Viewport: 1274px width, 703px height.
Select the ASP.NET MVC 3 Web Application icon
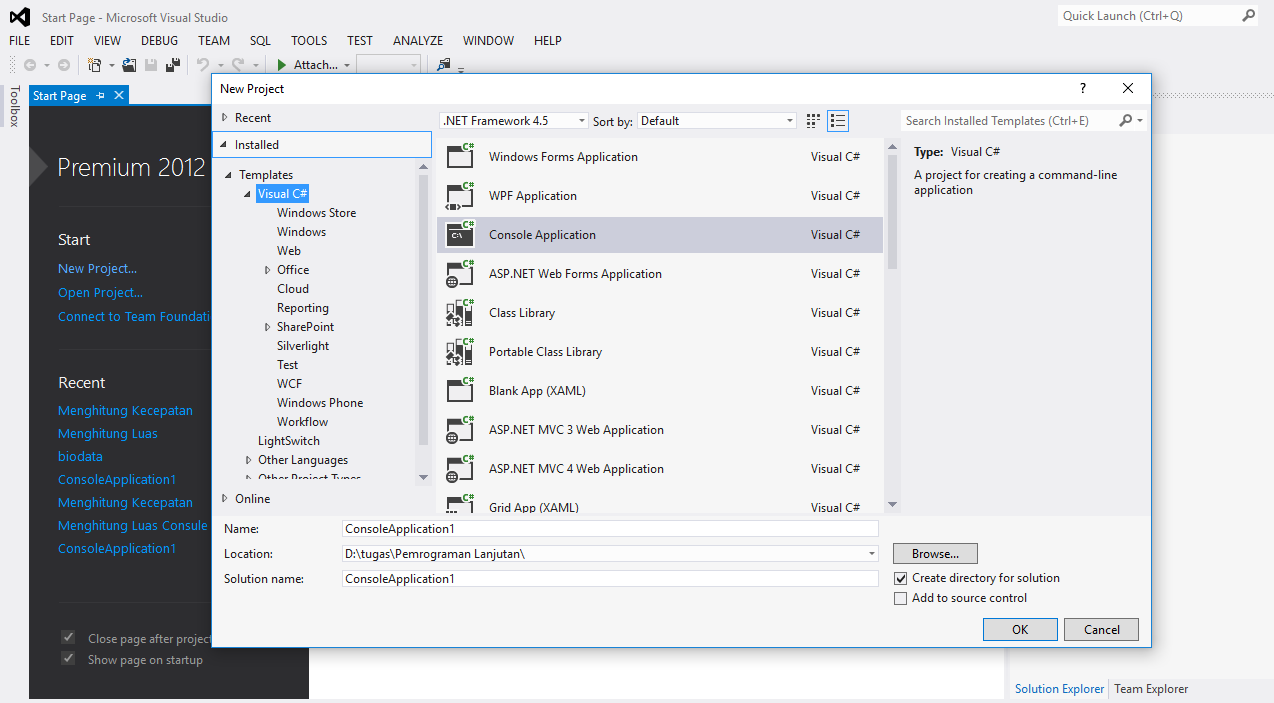point(460,428)
